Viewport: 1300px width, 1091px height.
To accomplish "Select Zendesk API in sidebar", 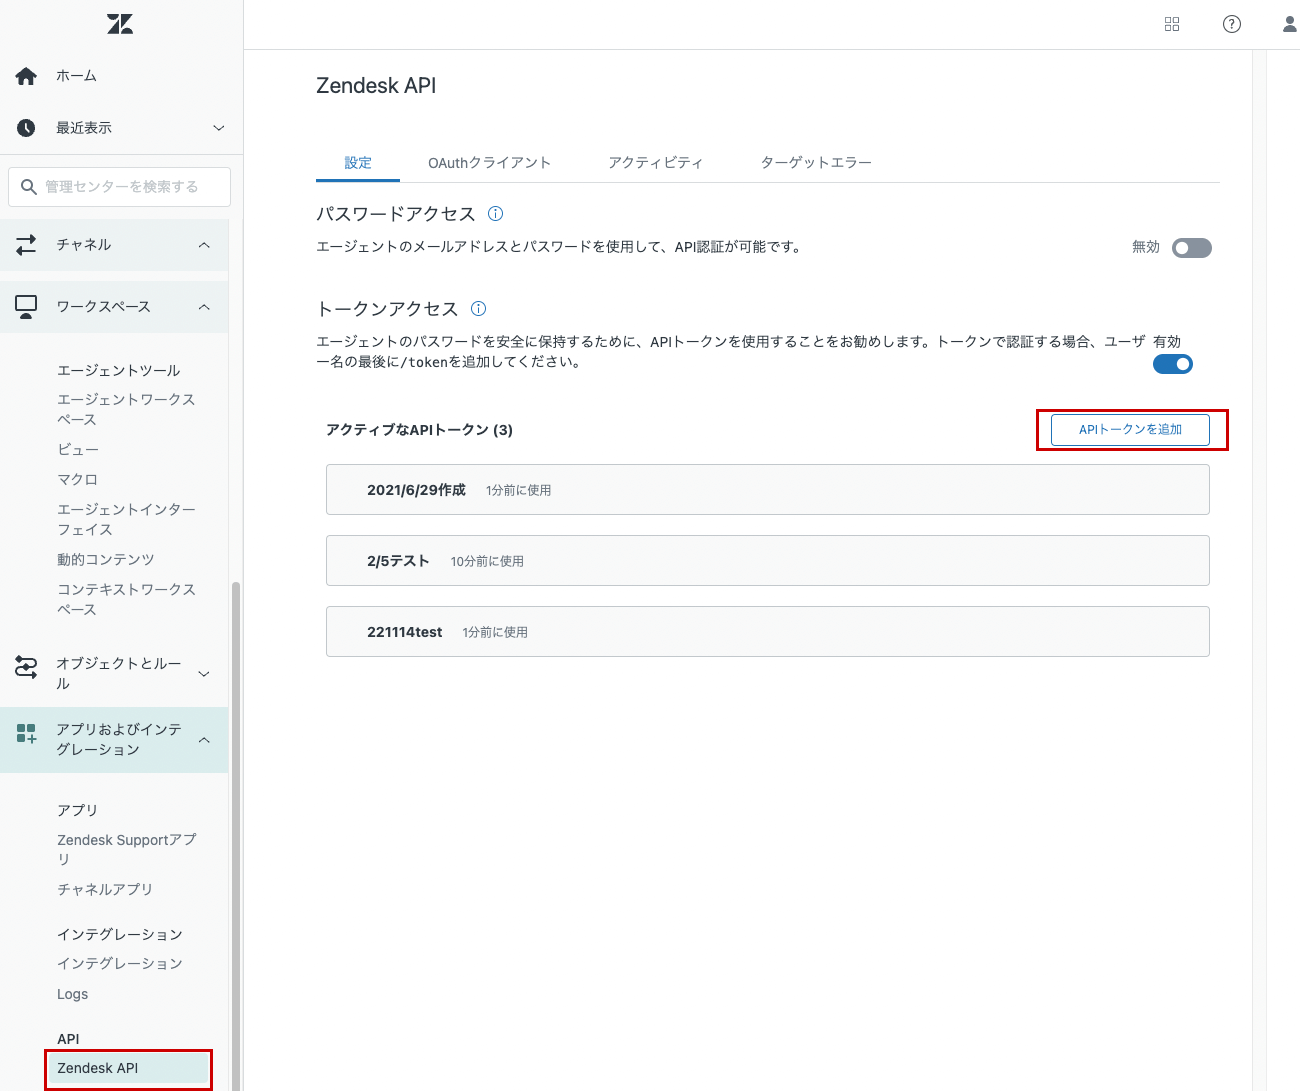I will click(x=128, y=1068).
